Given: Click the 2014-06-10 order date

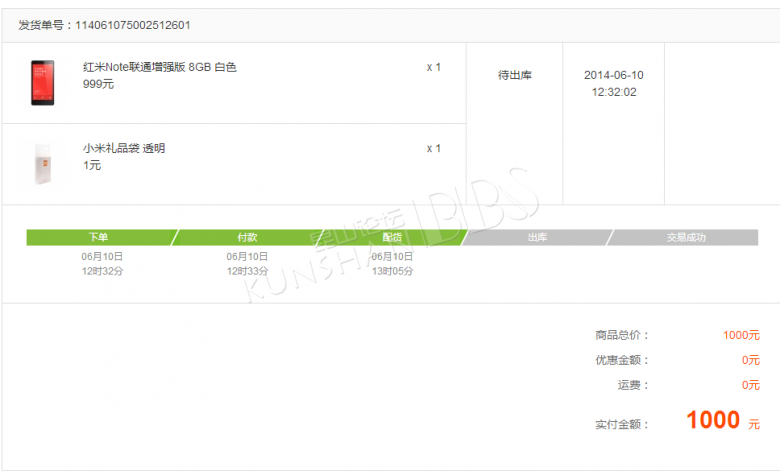Looking at the screenshot, I should click(x=614, y=75).
